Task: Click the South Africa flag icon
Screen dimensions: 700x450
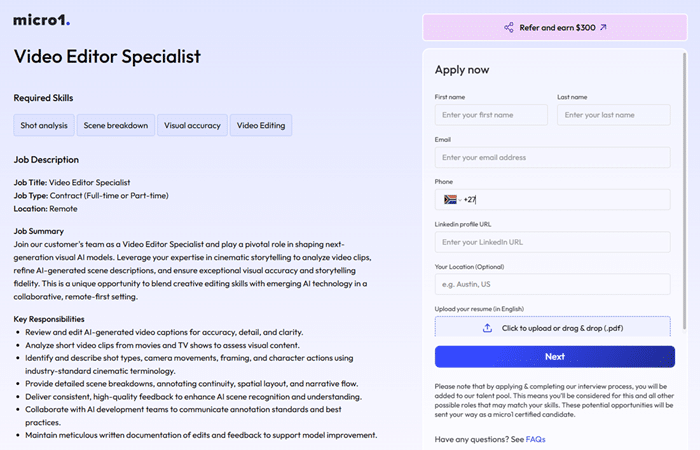Action: point(450,200)
